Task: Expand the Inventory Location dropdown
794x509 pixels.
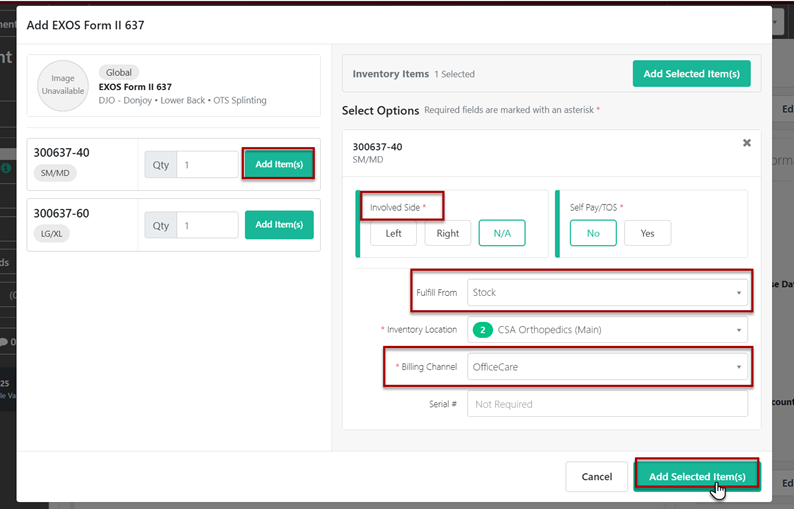Action: point(607,330)
